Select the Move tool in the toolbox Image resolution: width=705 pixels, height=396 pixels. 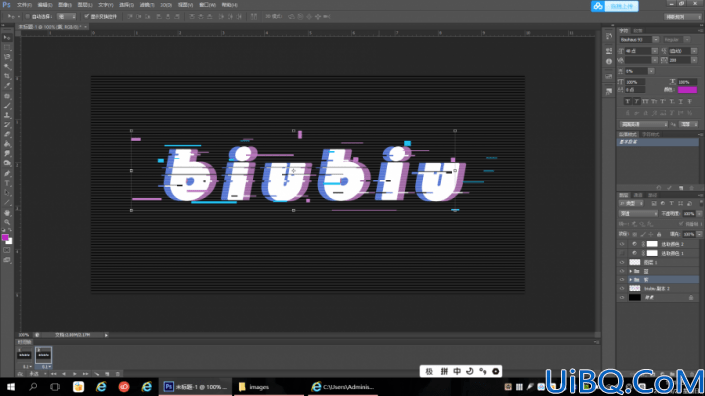(7, 38)
